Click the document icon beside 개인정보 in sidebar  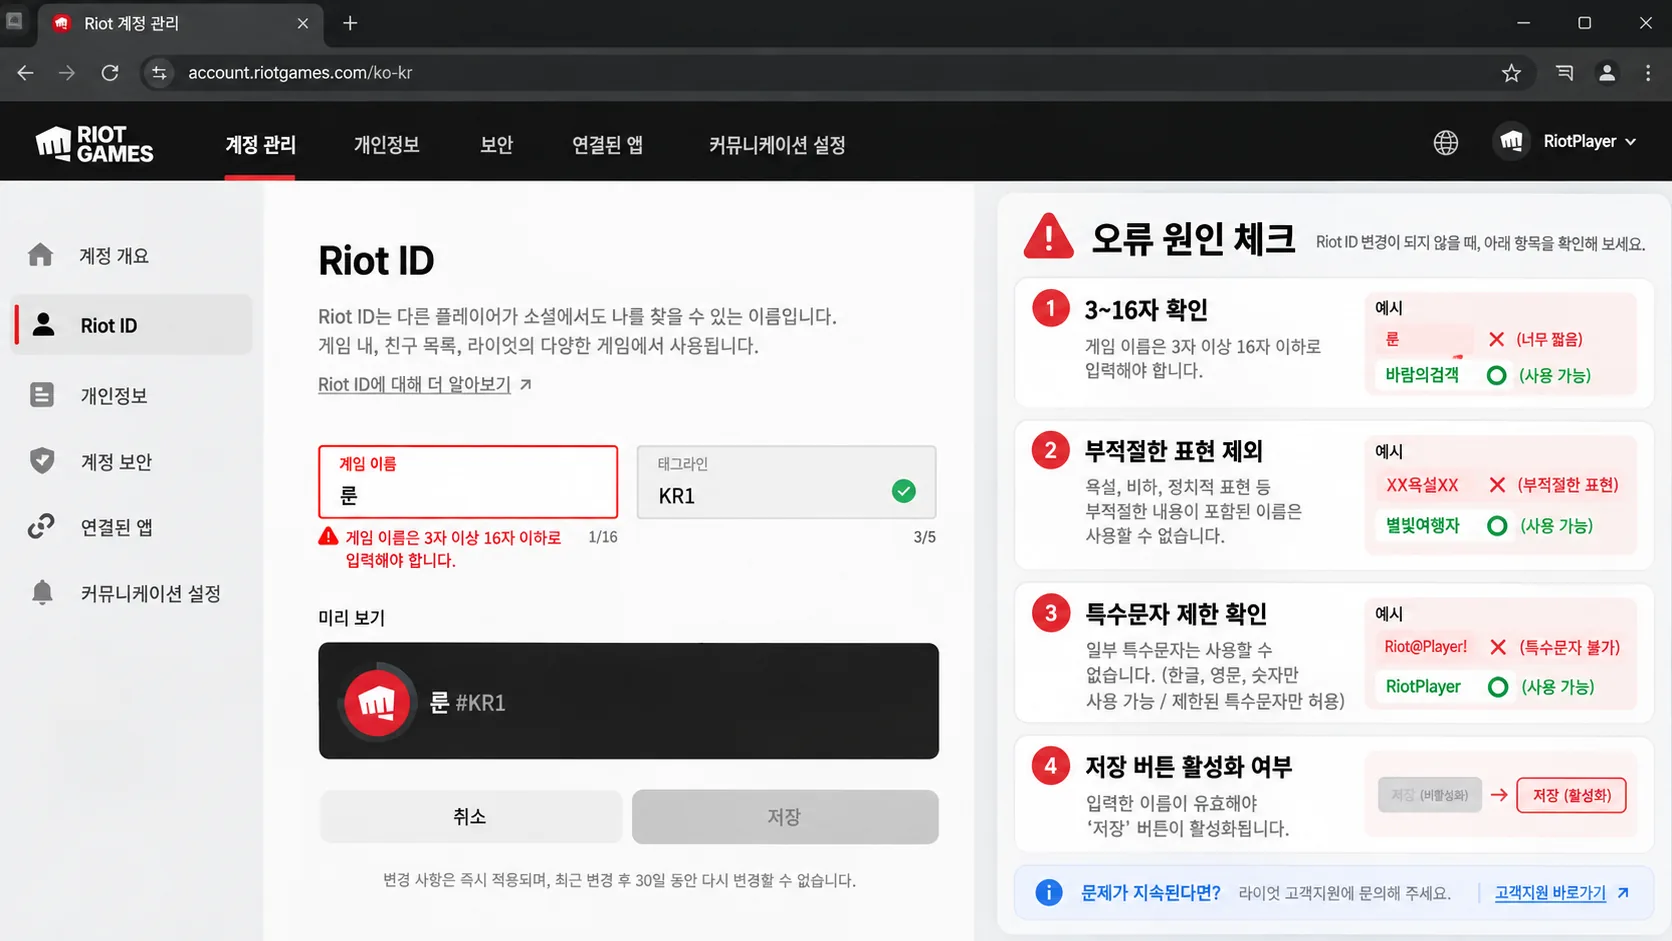coord(42,395)
